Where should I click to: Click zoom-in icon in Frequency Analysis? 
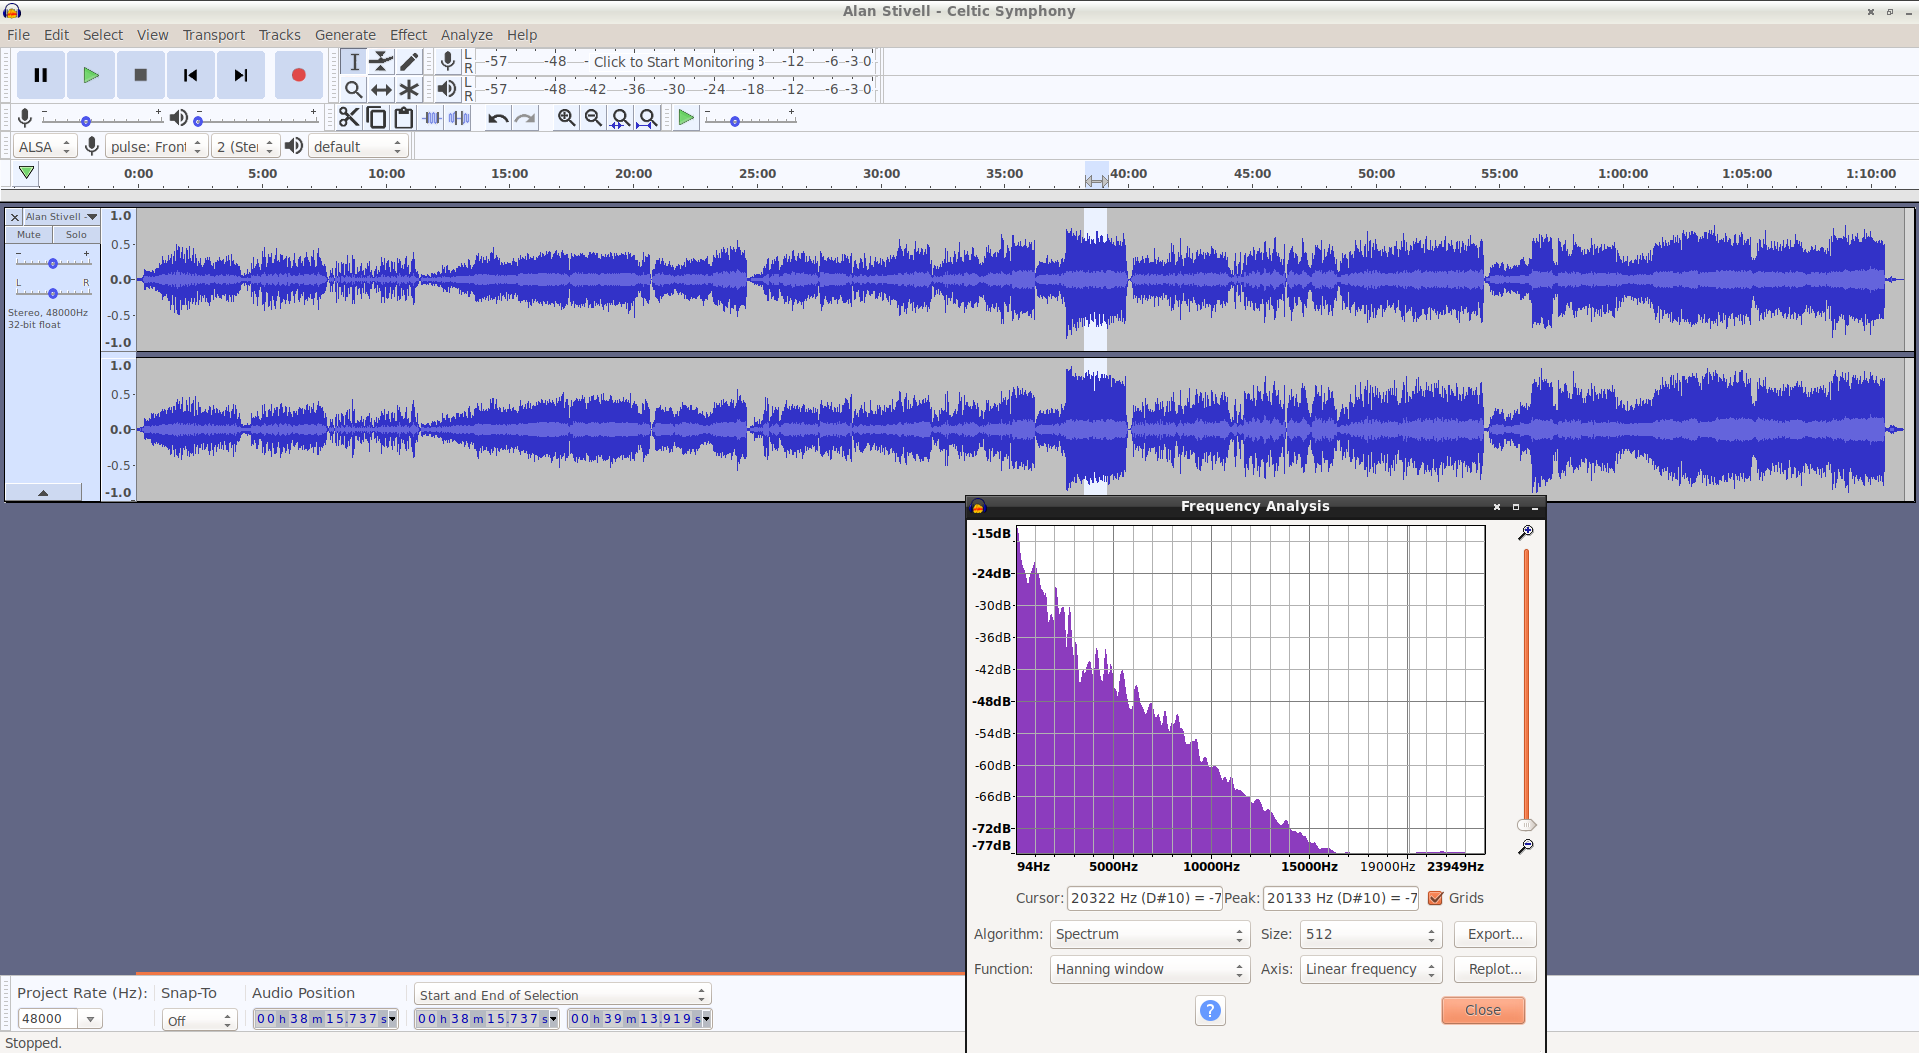tap(1525, 533)
